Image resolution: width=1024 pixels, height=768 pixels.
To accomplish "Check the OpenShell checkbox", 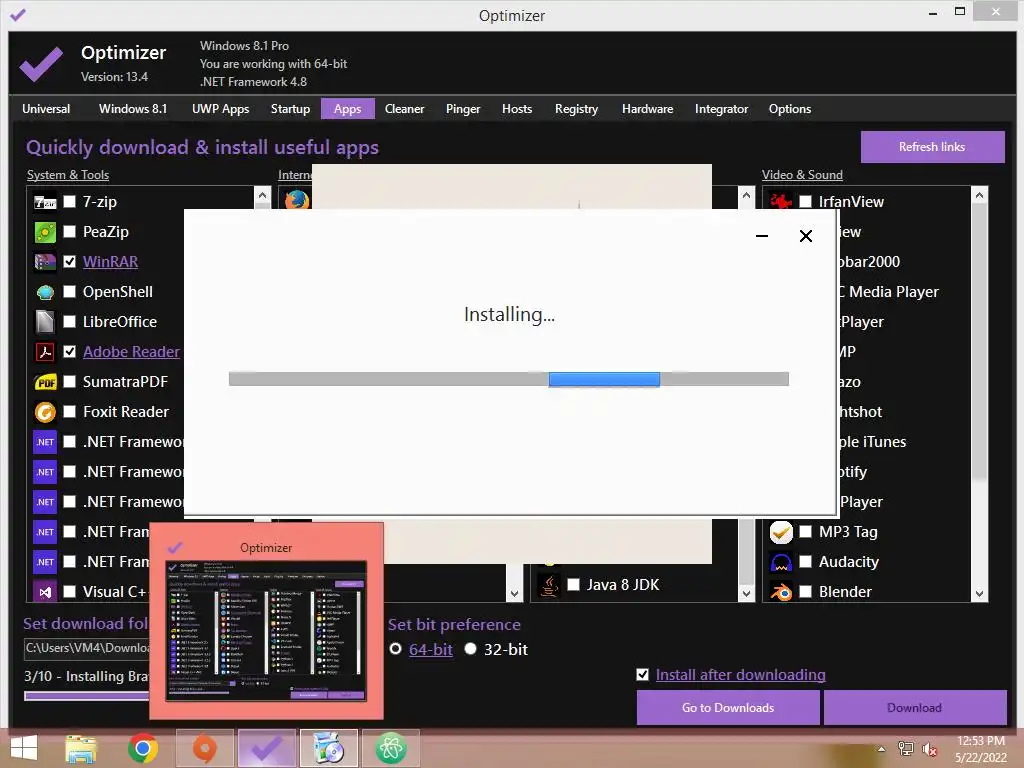I will pyautogui.click(x=69, y=292).
